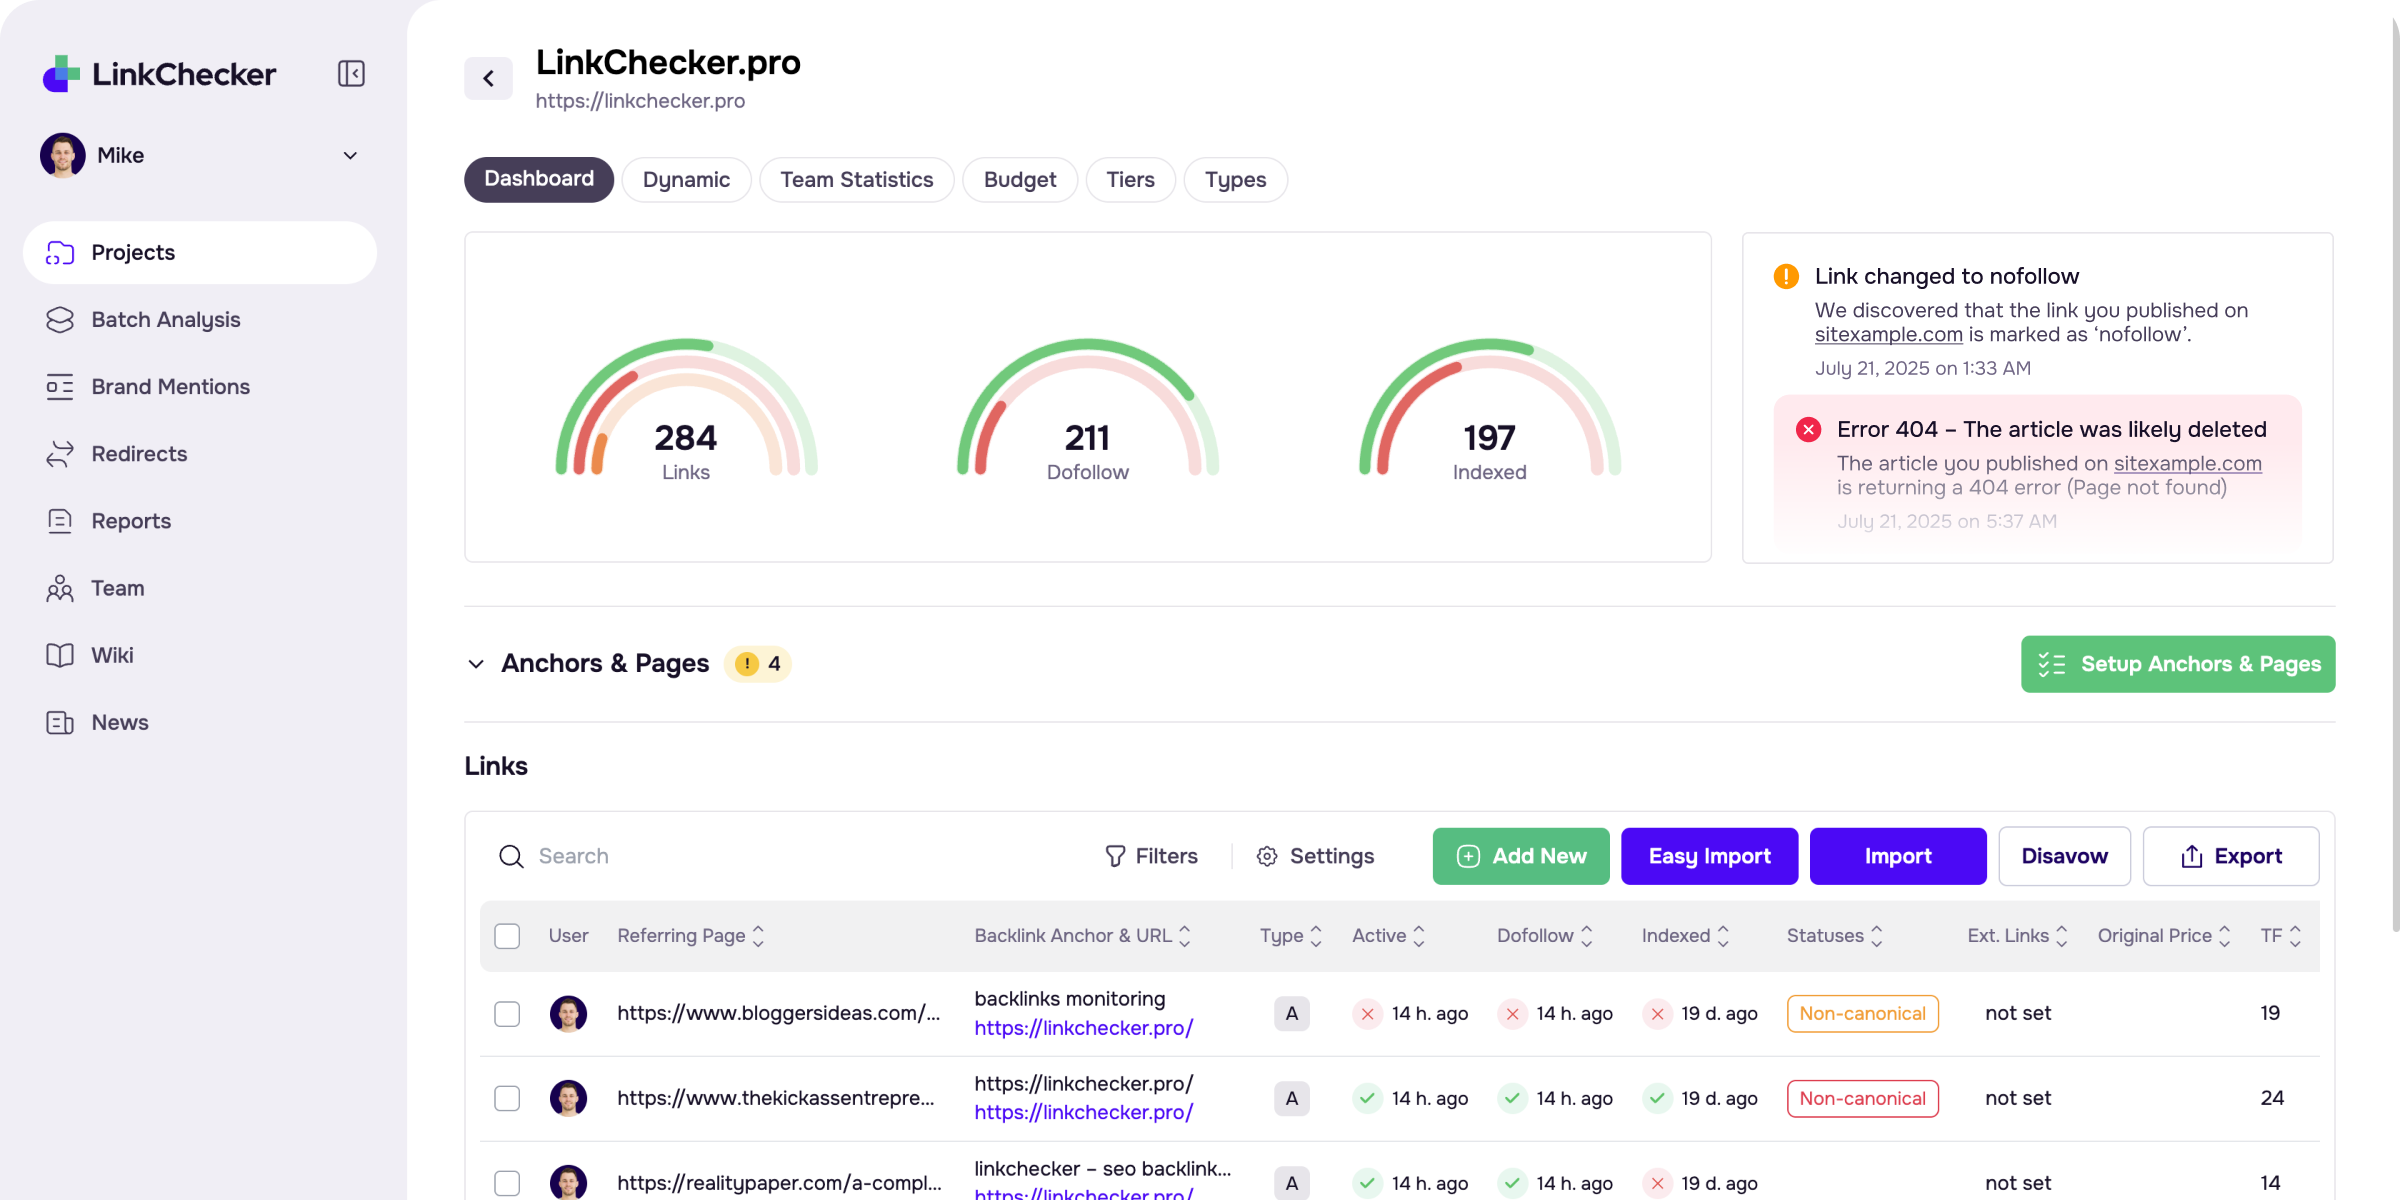
Task: Click the Batch Analysis layers icon
Action: tap(60, 320)
